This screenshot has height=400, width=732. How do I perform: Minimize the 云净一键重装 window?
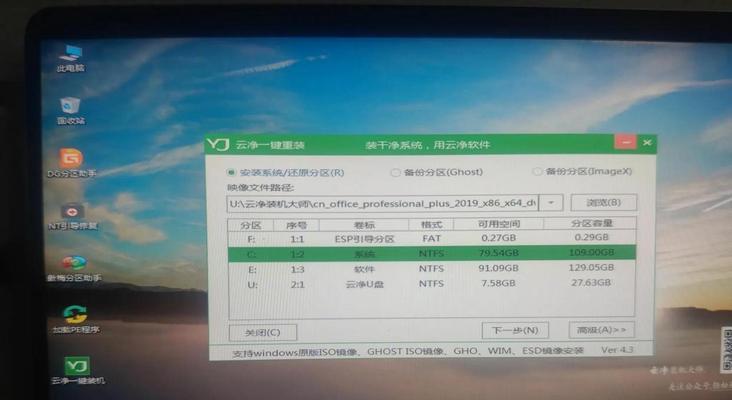(625, 142)
